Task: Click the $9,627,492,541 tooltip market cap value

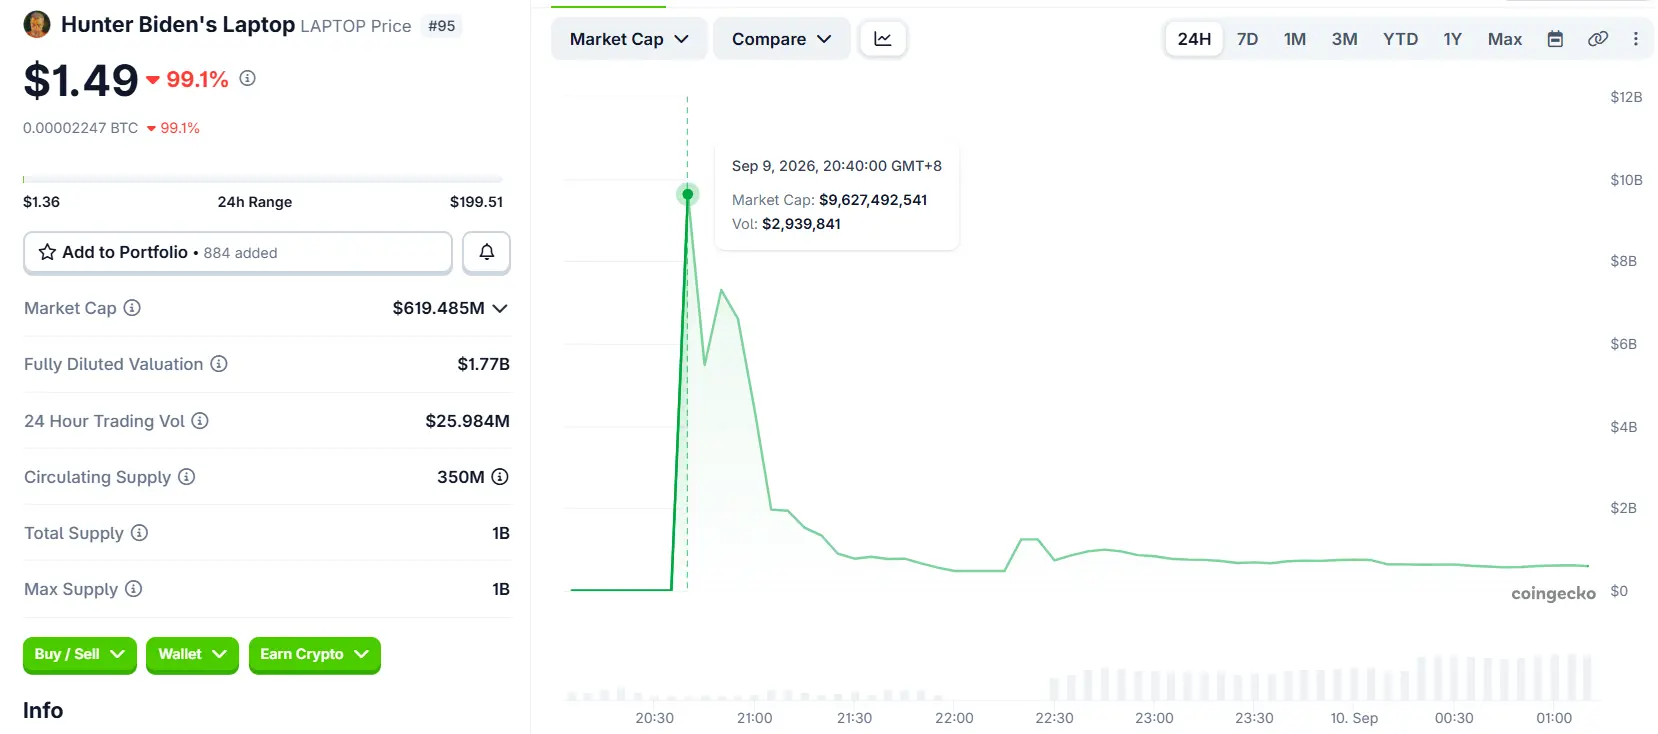Action: click(873, 200)
